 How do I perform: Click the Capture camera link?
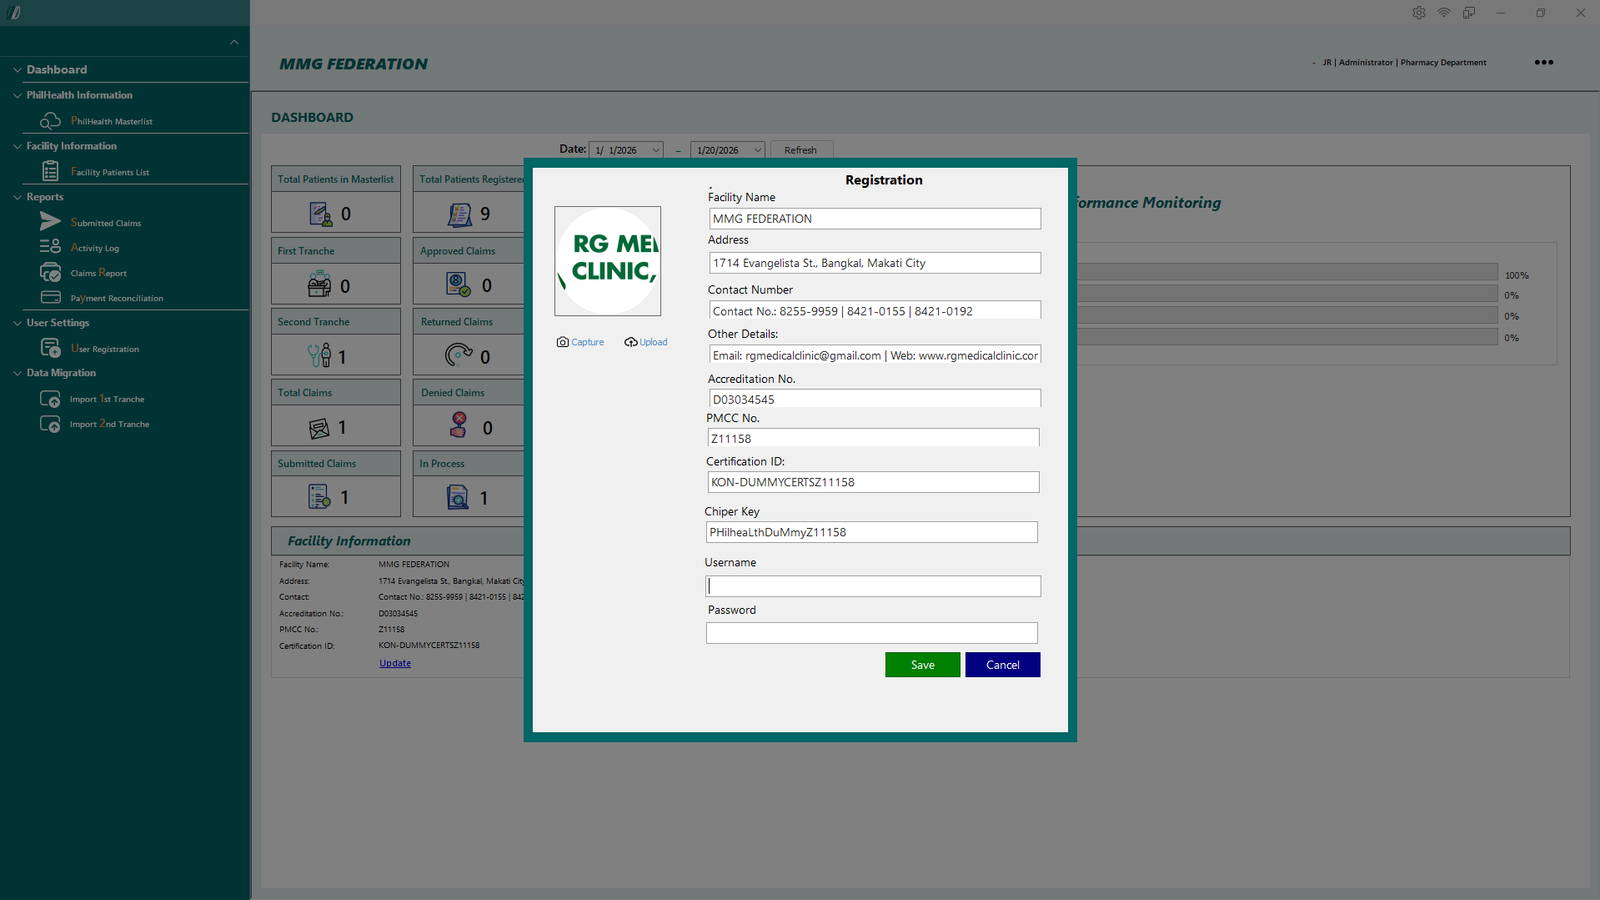click(x=580, y=342)
